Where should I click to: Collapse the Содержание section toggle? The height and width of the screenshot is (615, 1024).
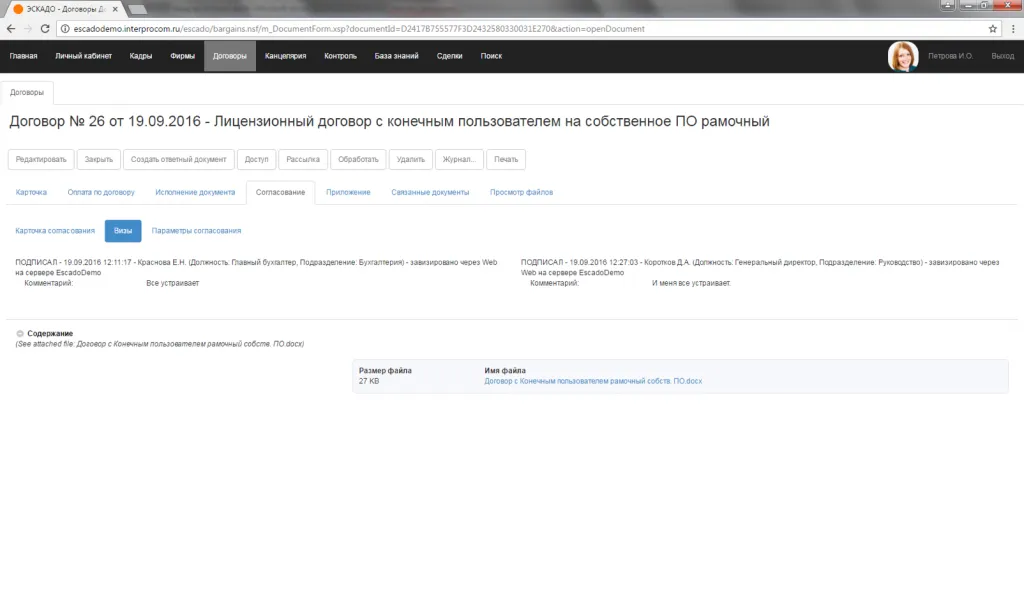(x=20, y=333)
